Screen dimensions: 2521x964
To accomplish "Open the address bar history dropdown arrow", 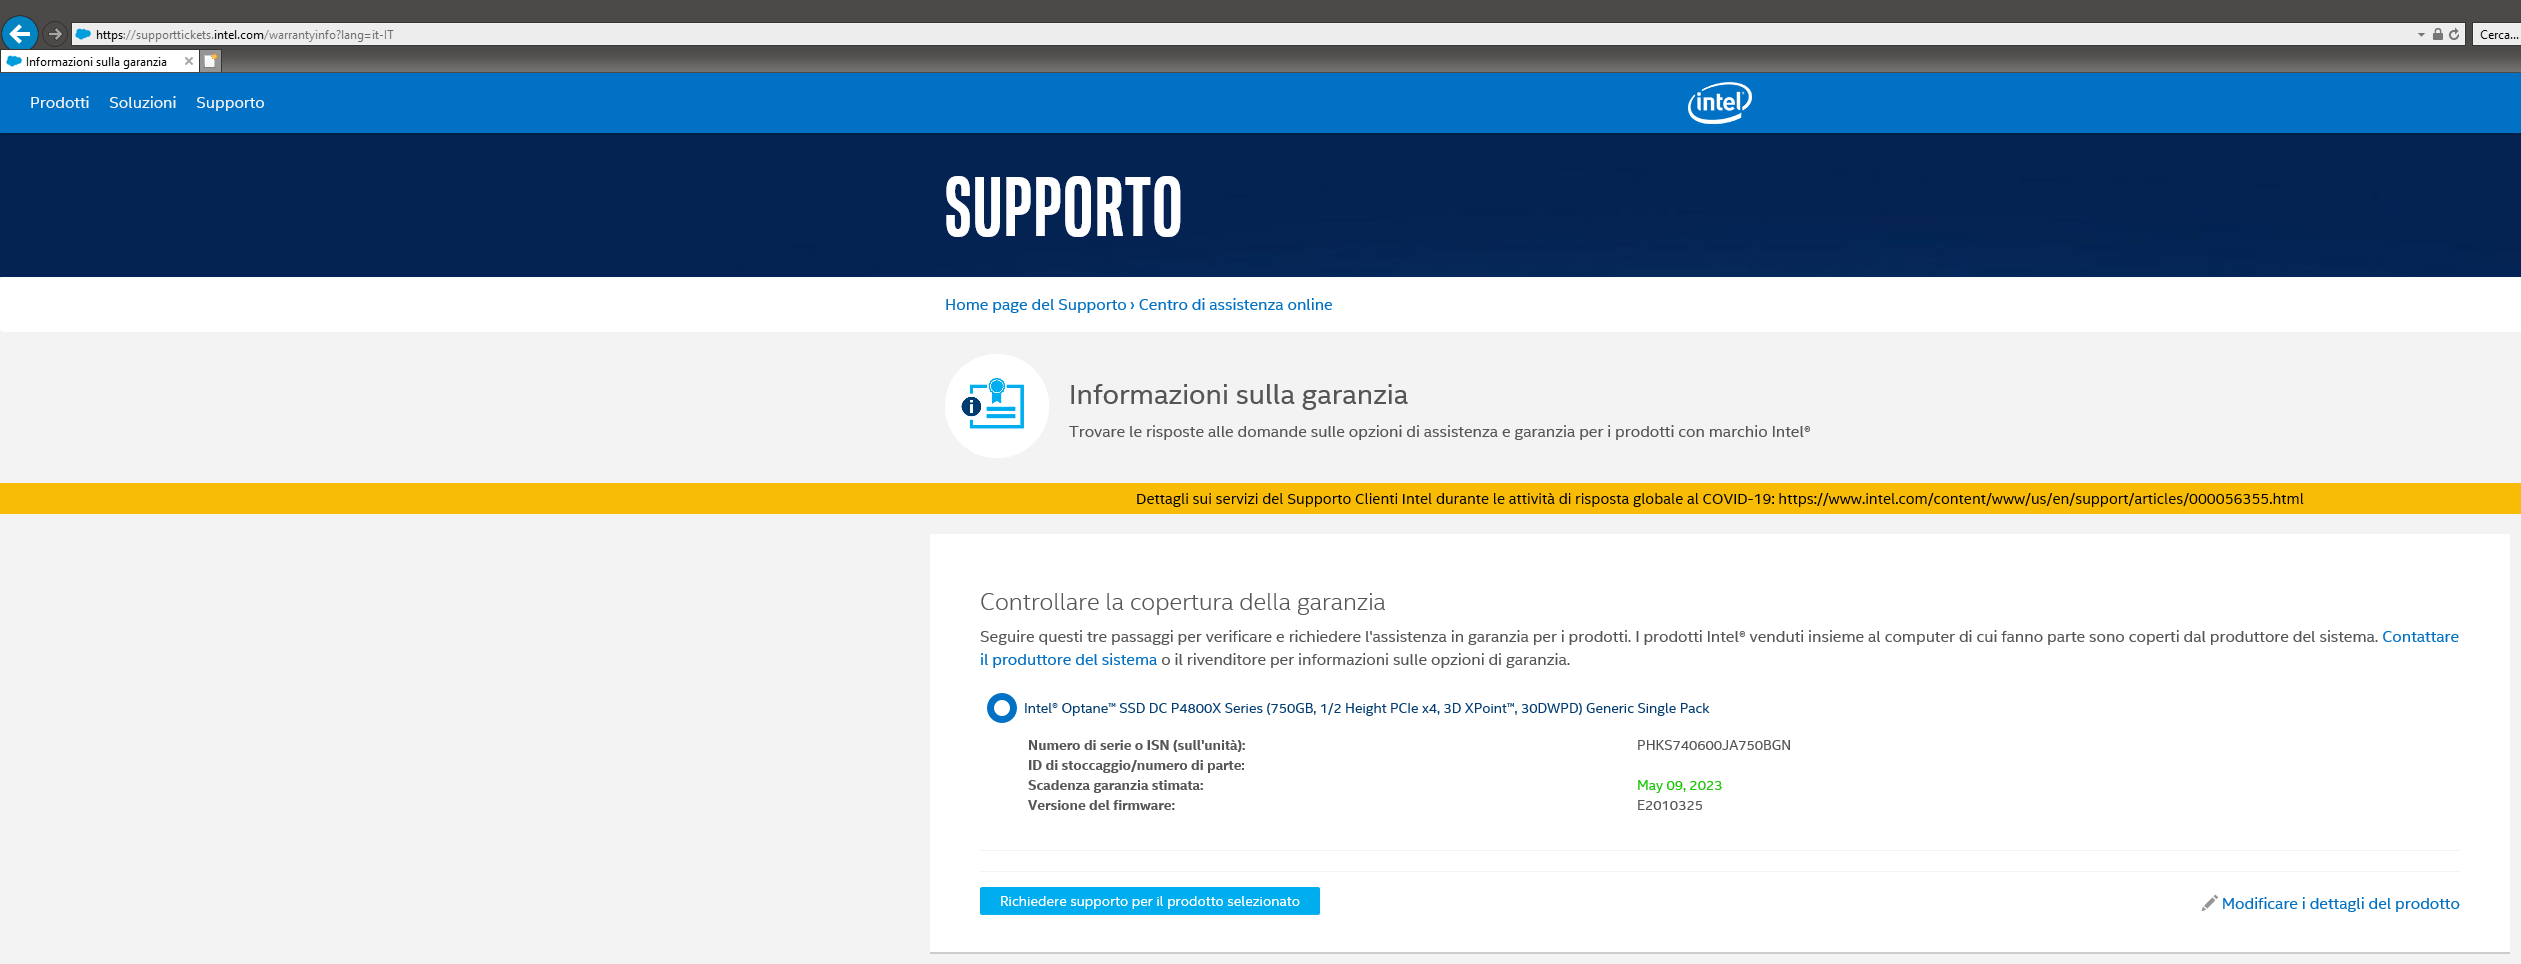I will (2421, 35).
